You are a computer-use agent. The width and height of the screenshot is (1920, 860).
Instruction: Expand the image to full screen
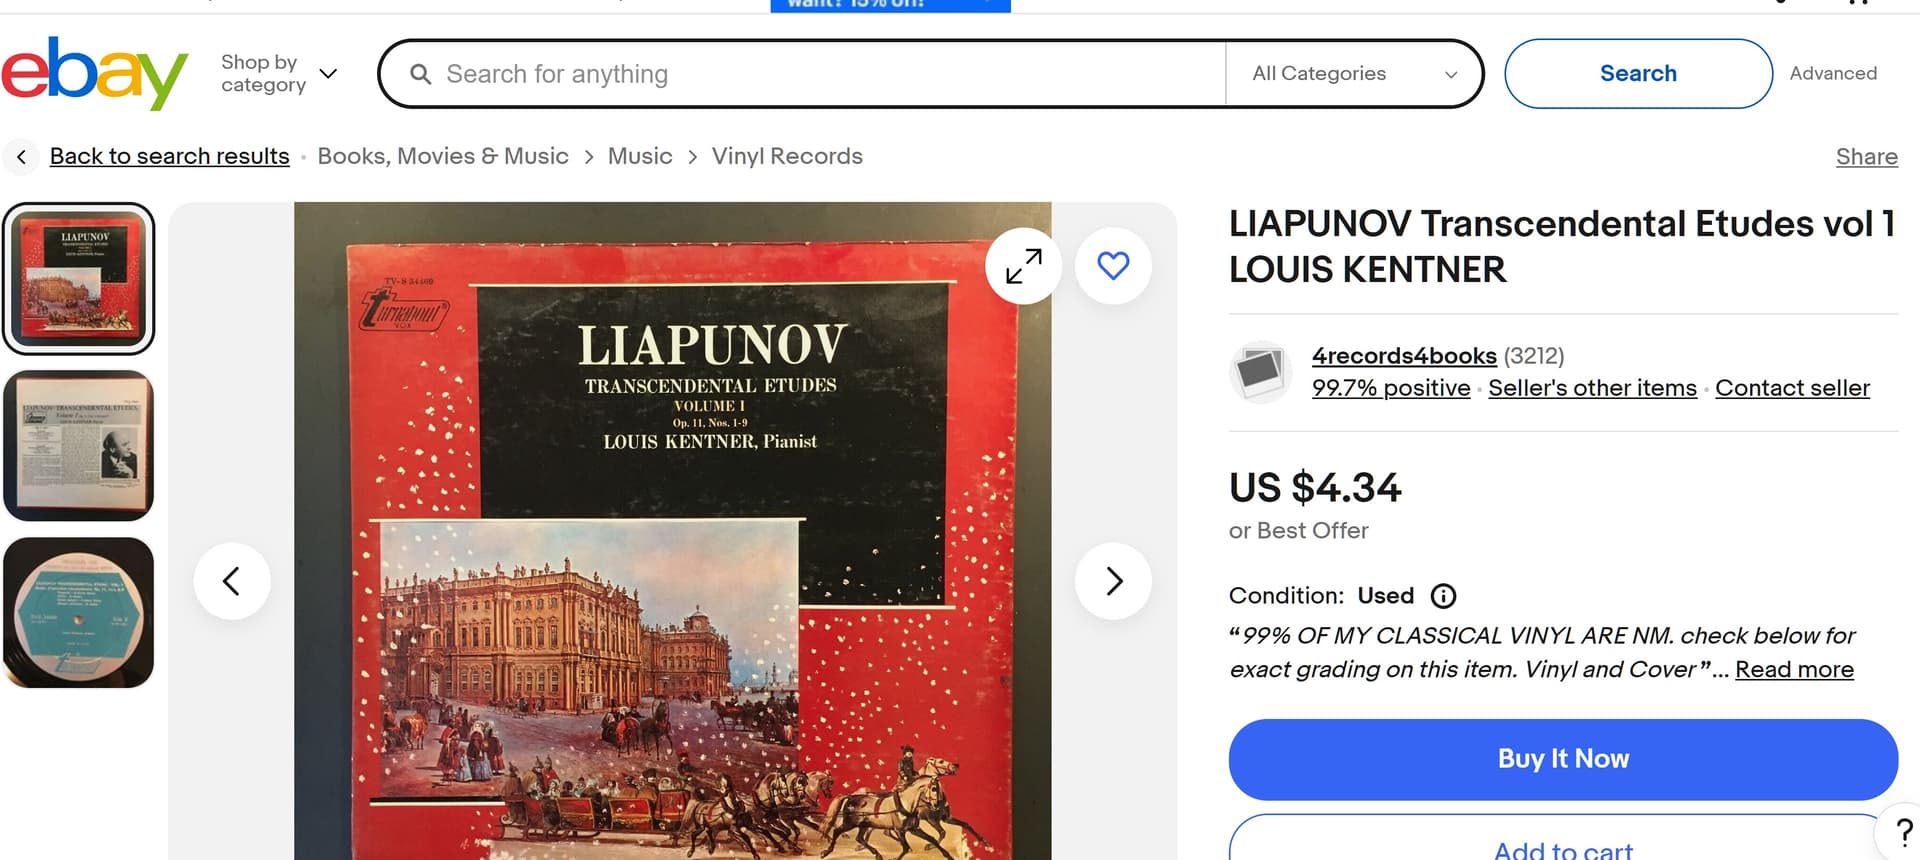[x=1023, y=266]
